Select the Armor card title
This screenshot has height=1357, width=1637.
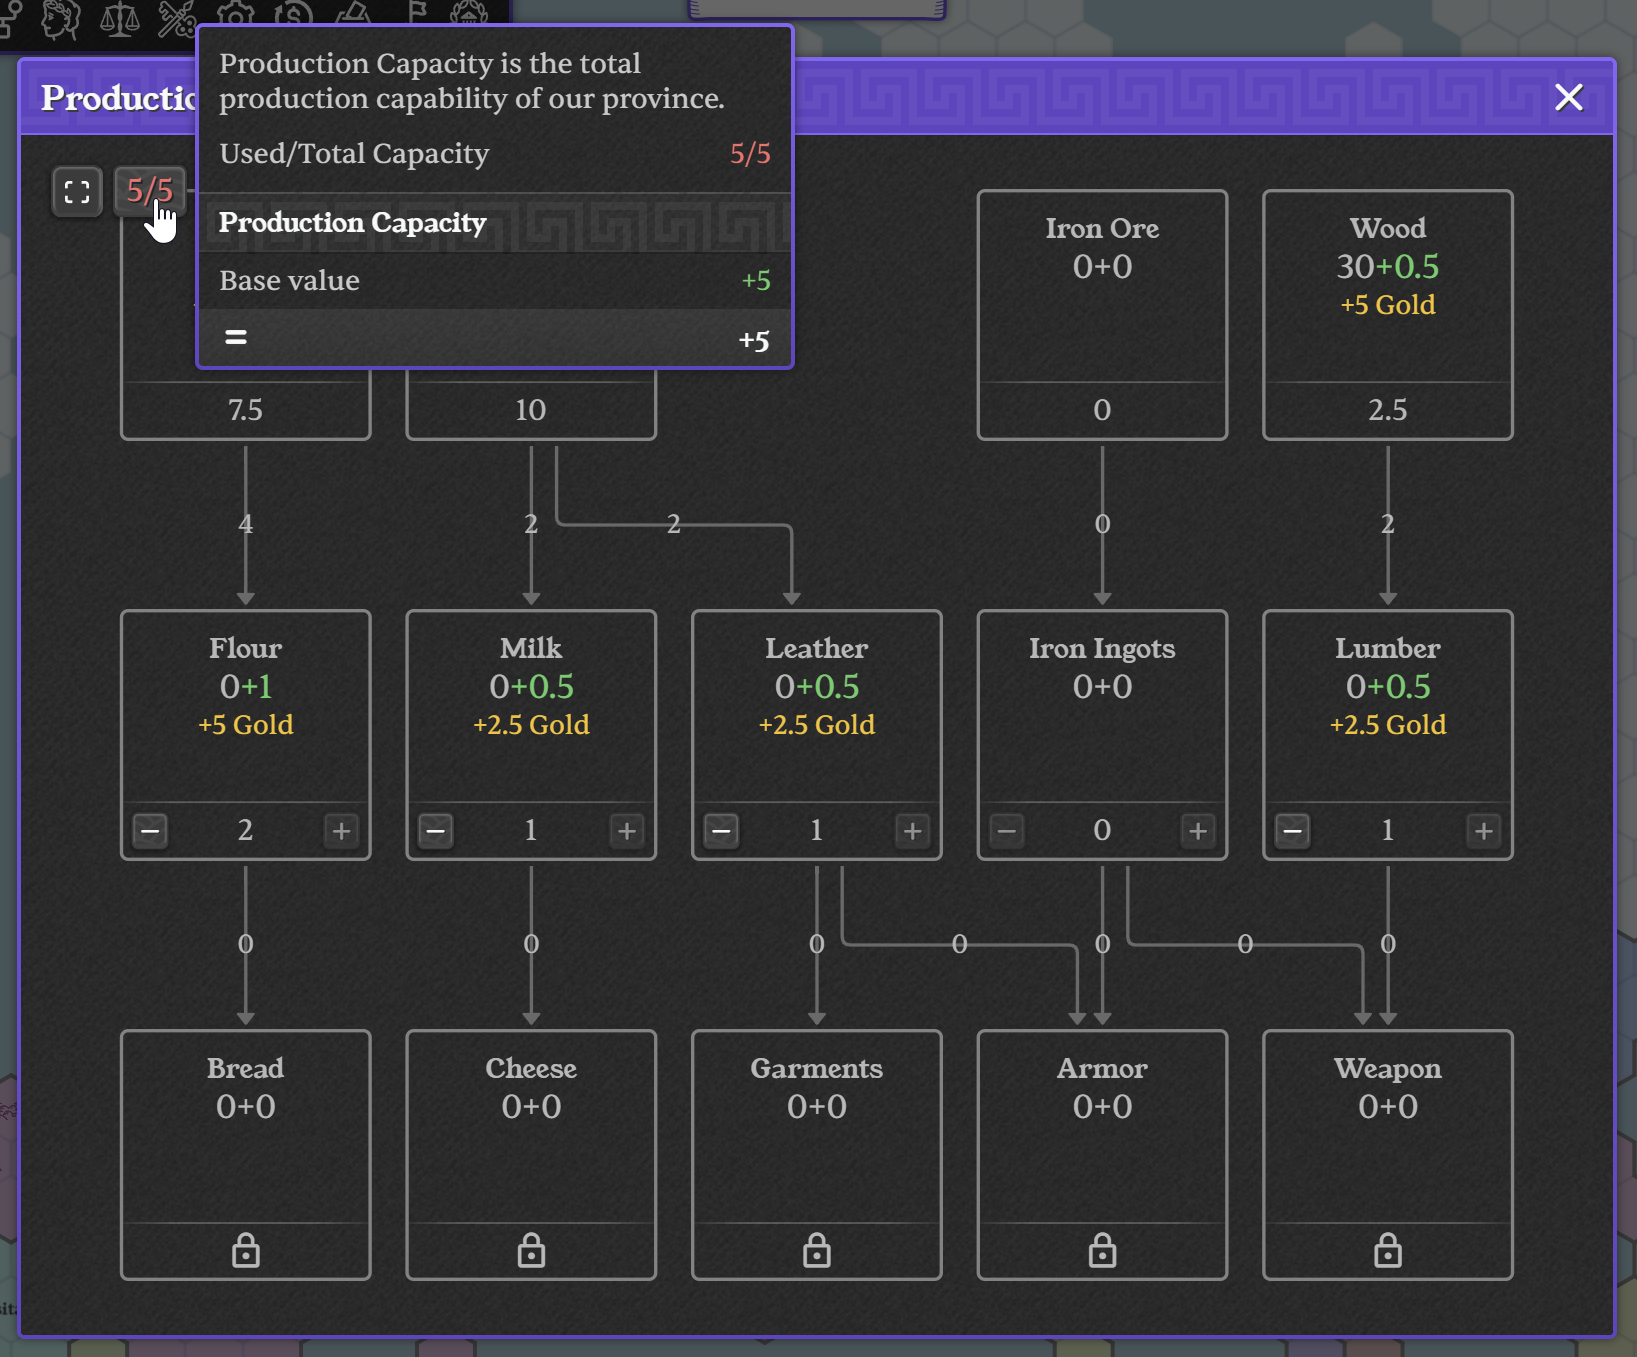(1102, 1068)
